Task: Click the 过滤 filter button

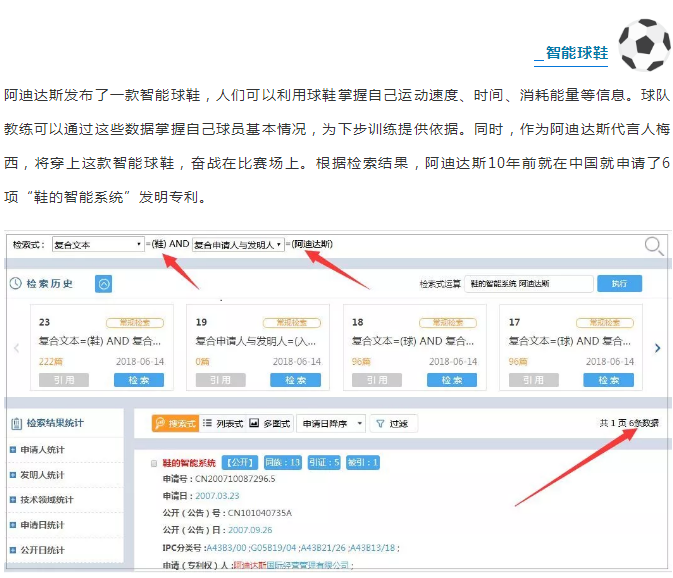Action: [x=393, y=424]
